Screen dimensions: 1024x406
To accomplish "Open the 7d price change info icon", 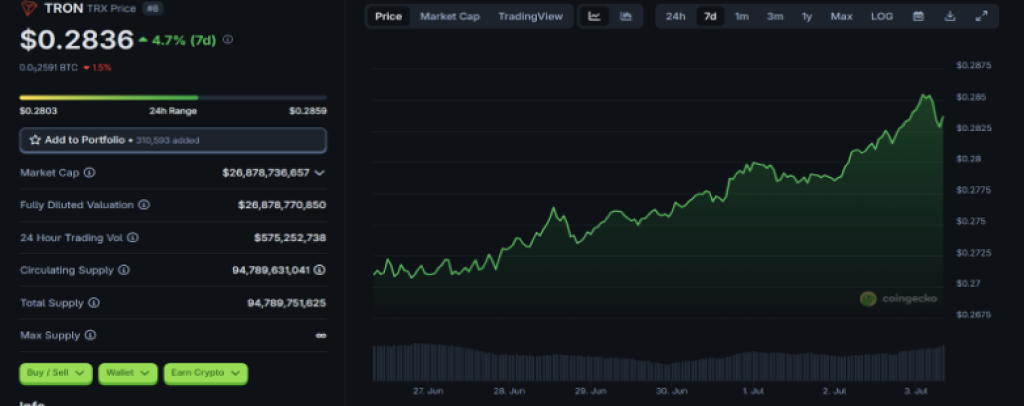I will (228, 40).
